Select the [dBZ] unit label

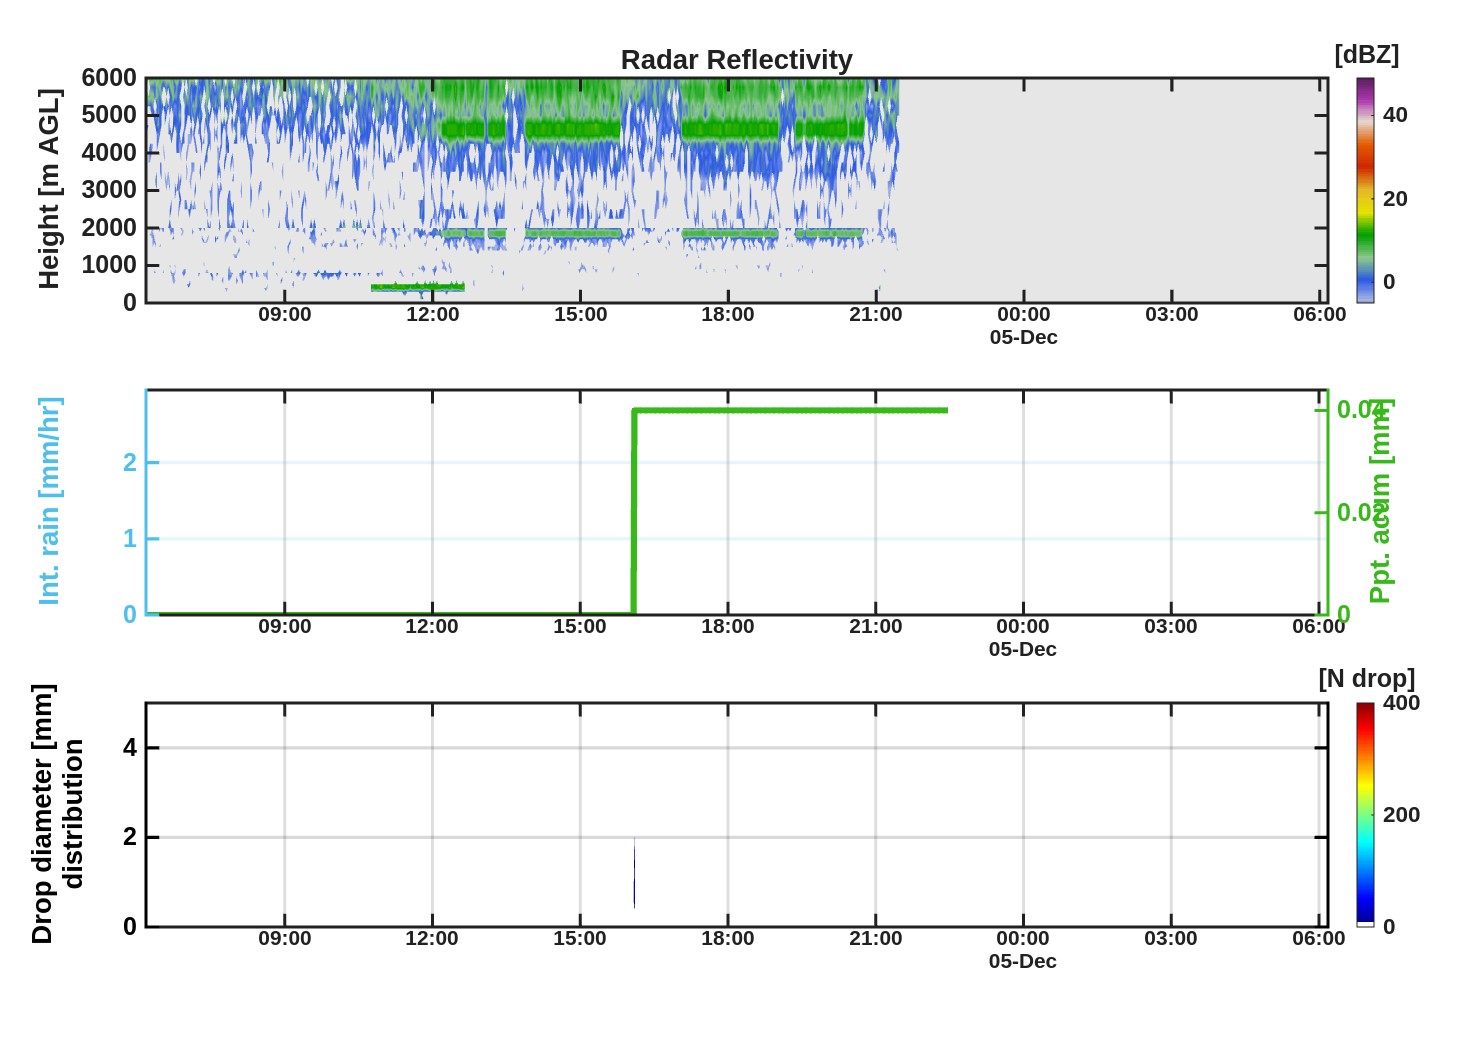point(1366,55)
